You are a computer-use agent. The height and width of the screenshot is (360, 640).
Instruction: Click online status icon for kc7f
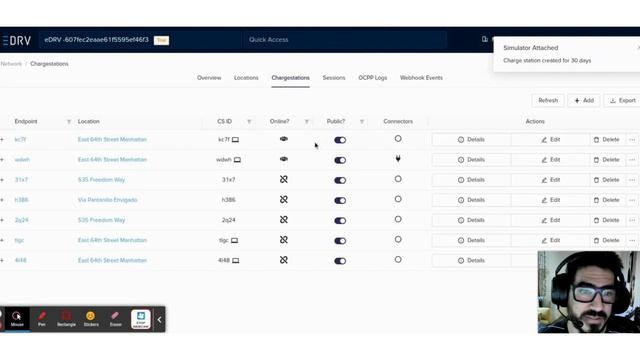pos(284,139)
